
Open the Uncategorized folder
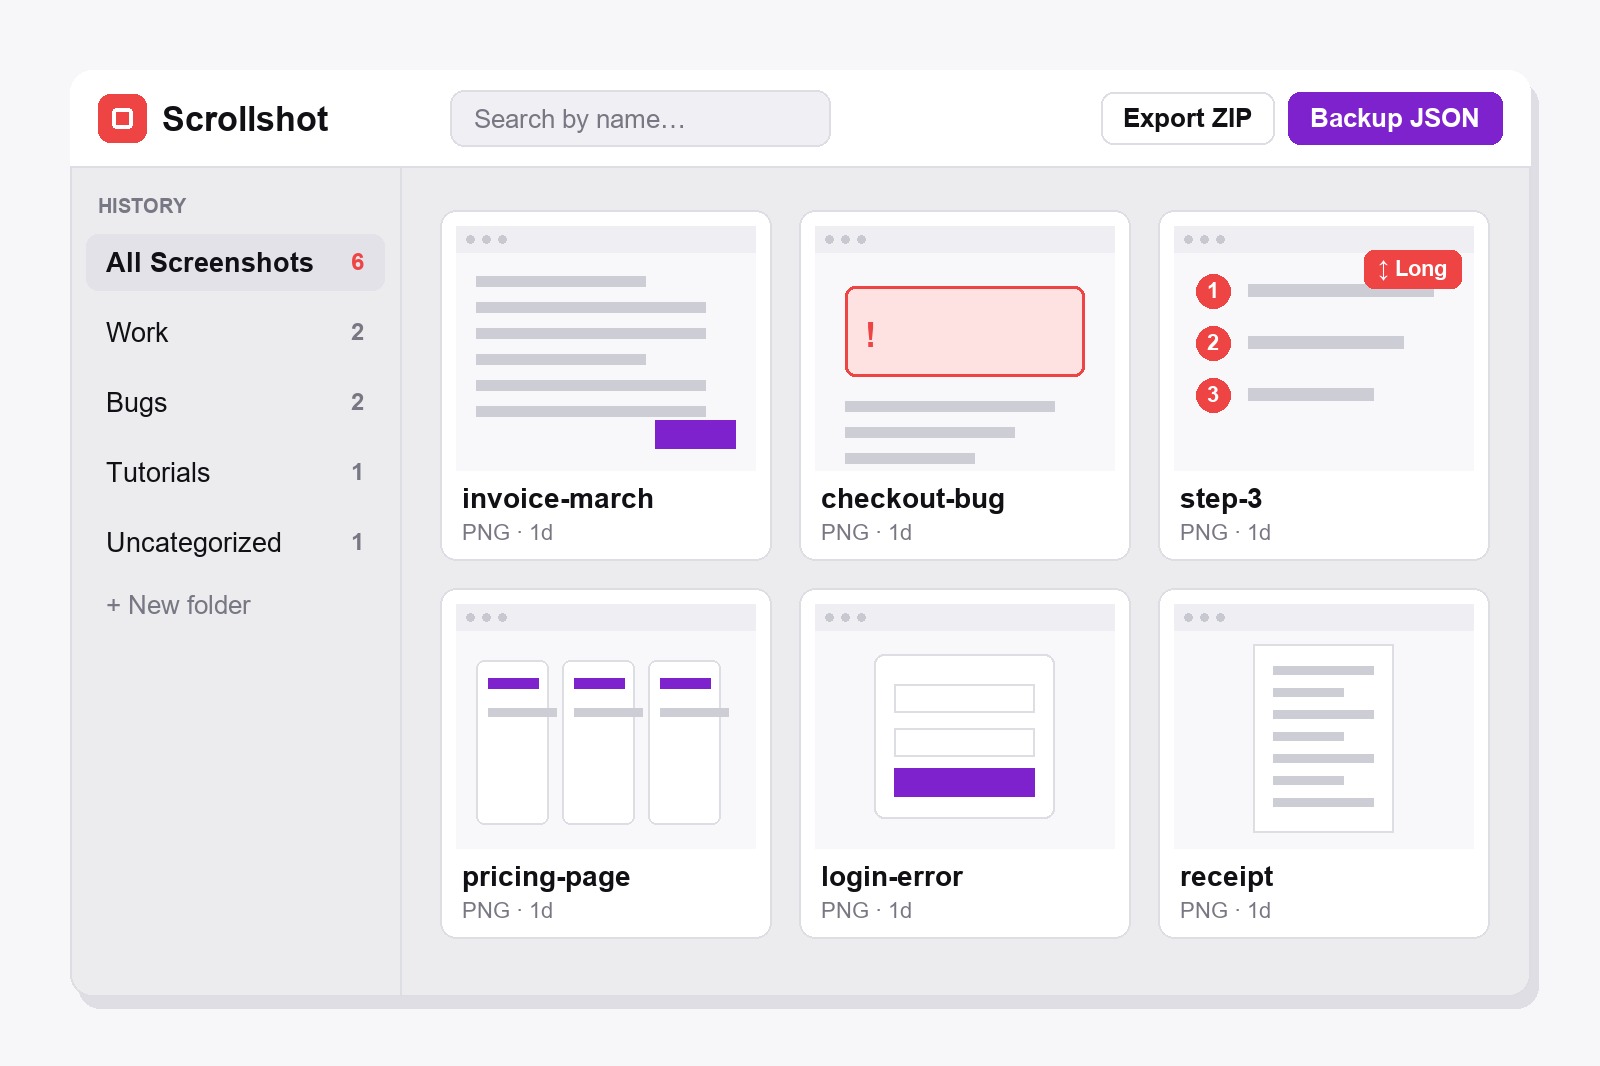235,542
